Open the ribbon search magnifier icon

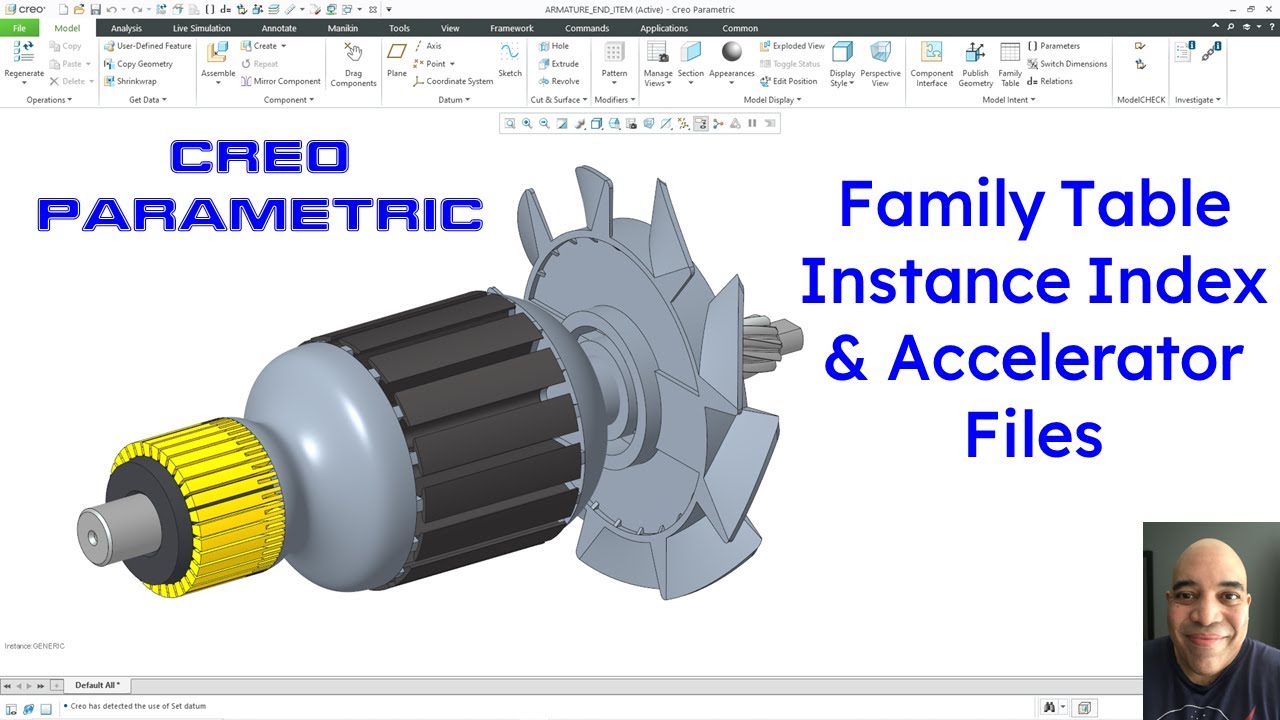(x=1230, y=27)
